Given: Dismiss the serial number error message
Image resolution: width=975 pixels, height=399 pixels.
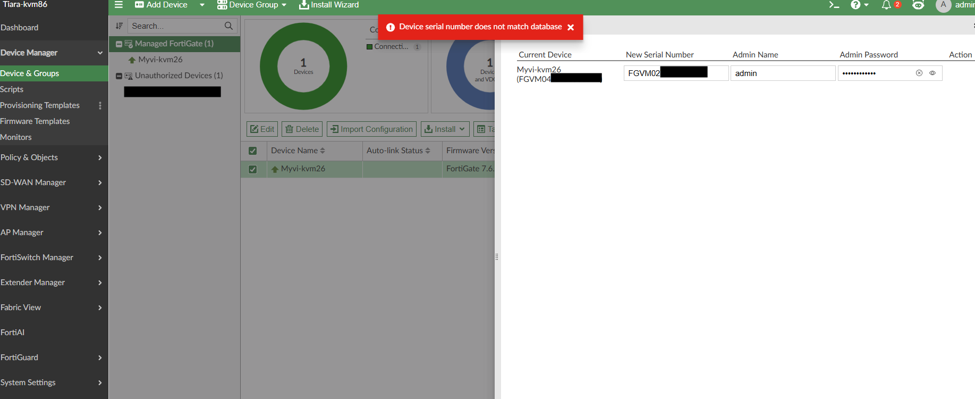Looking at the screenshot, I should point(570,27).
